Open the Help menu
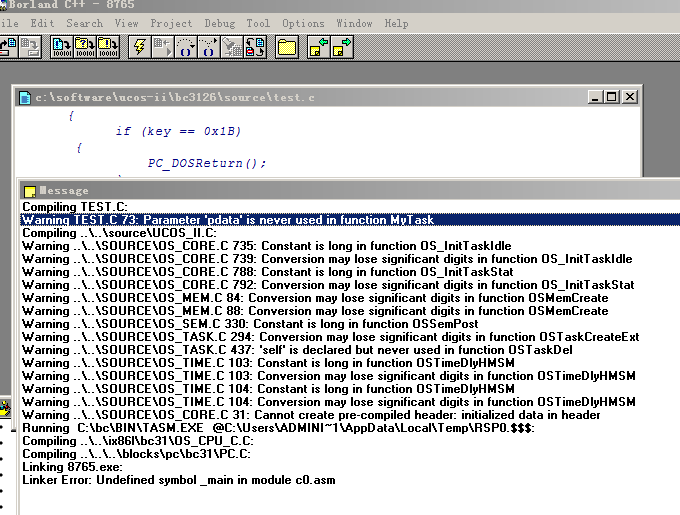Viewport: 680px width, 515px height. pyautogui.click(x=396, y=23)
